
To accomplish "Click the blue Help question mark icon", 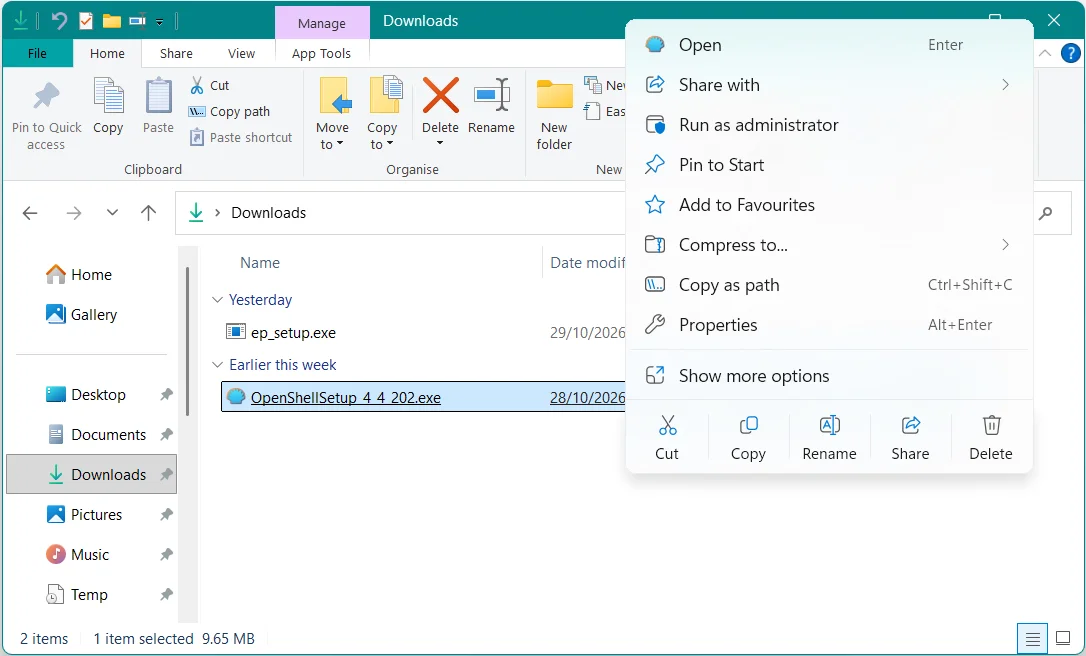I will (1071, 53).
